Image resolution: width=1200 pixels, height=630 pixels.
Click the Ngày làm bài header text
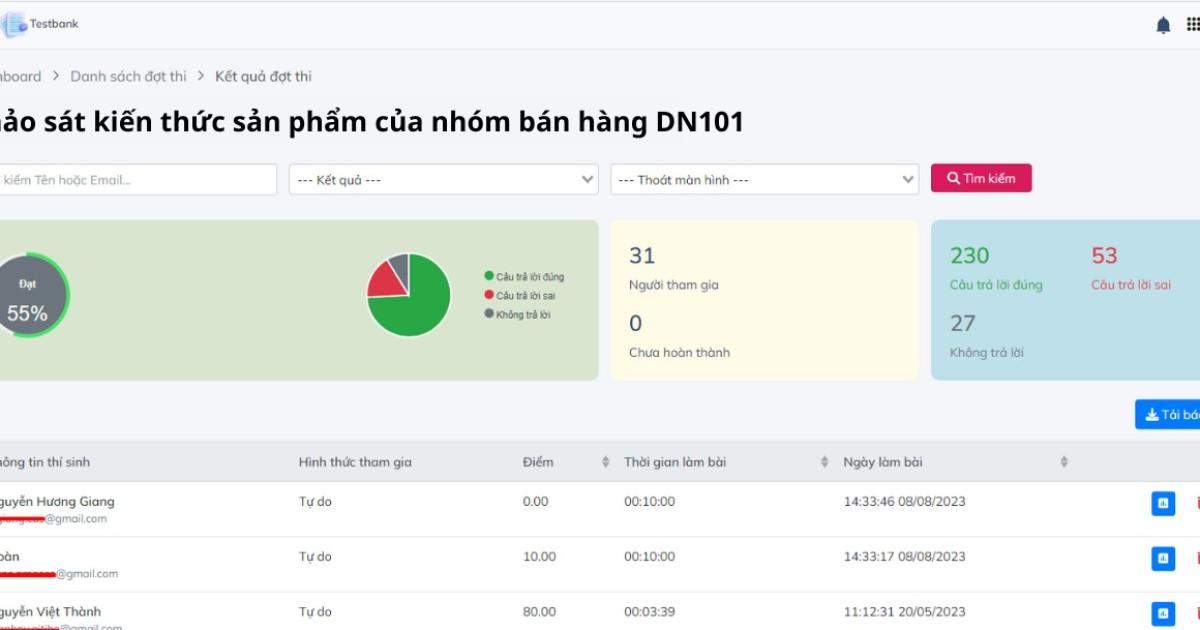click(x=883, y=462)
